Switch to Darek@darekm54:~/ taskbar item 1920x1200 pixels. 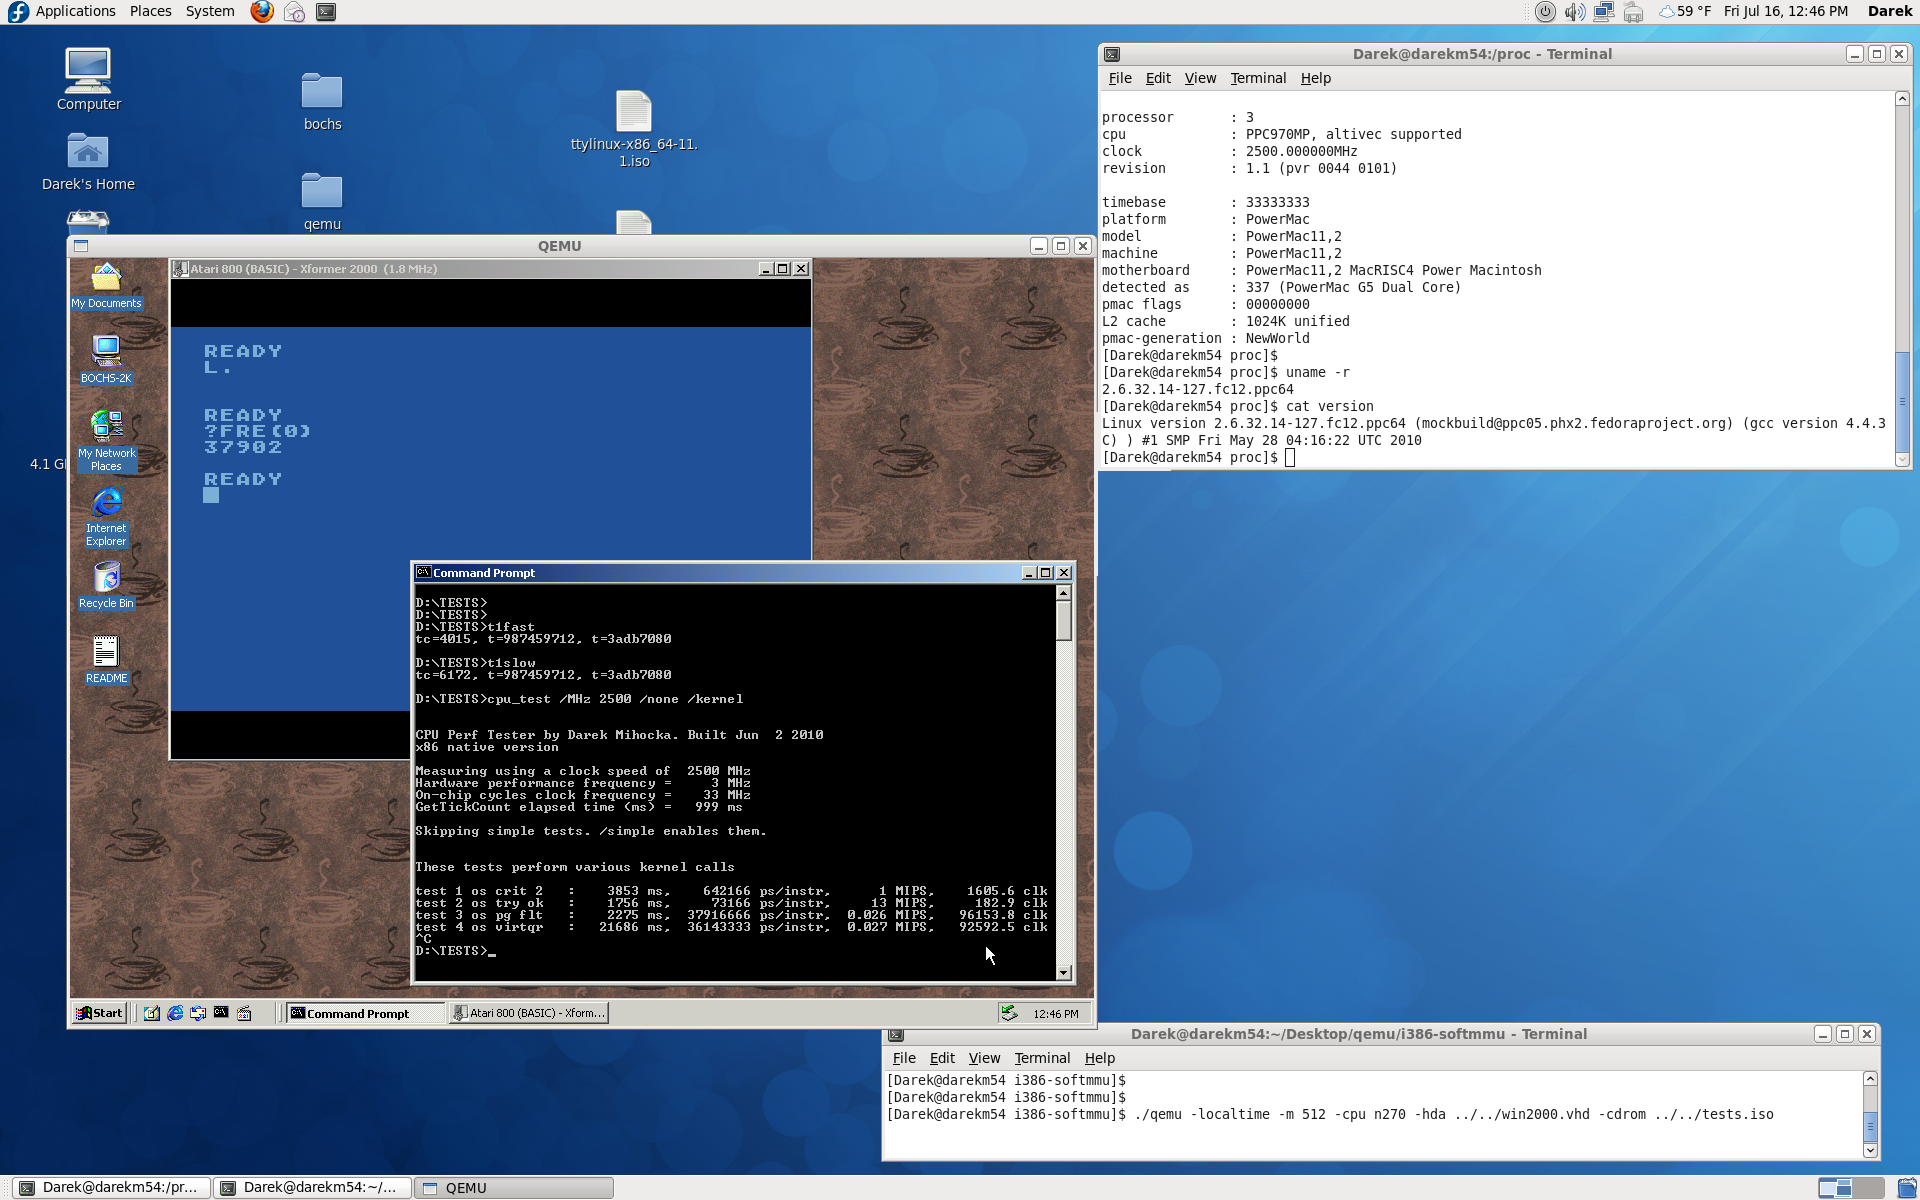(312, 1188)
